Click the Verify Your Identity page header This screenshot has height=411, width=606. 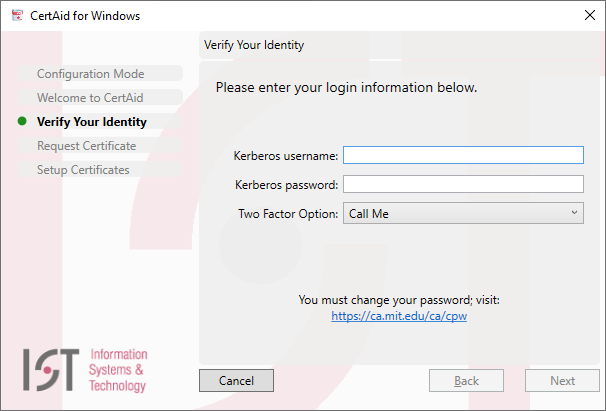point(254,45)
